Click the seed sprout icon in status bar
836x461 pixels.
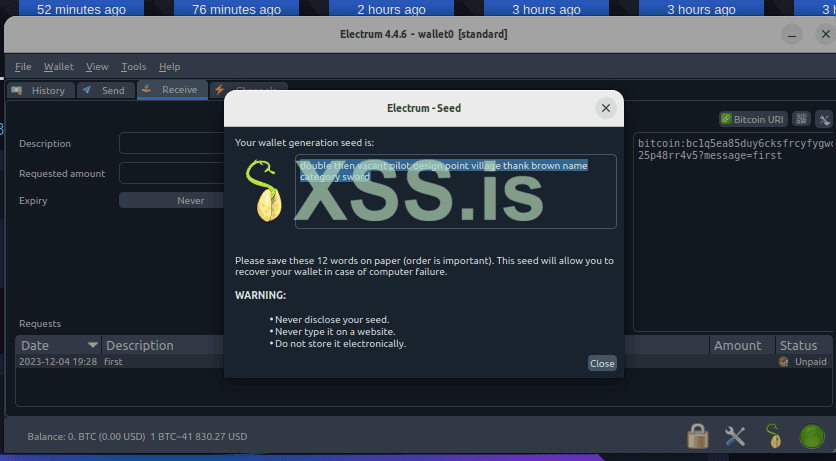click(x=774, y=436)
